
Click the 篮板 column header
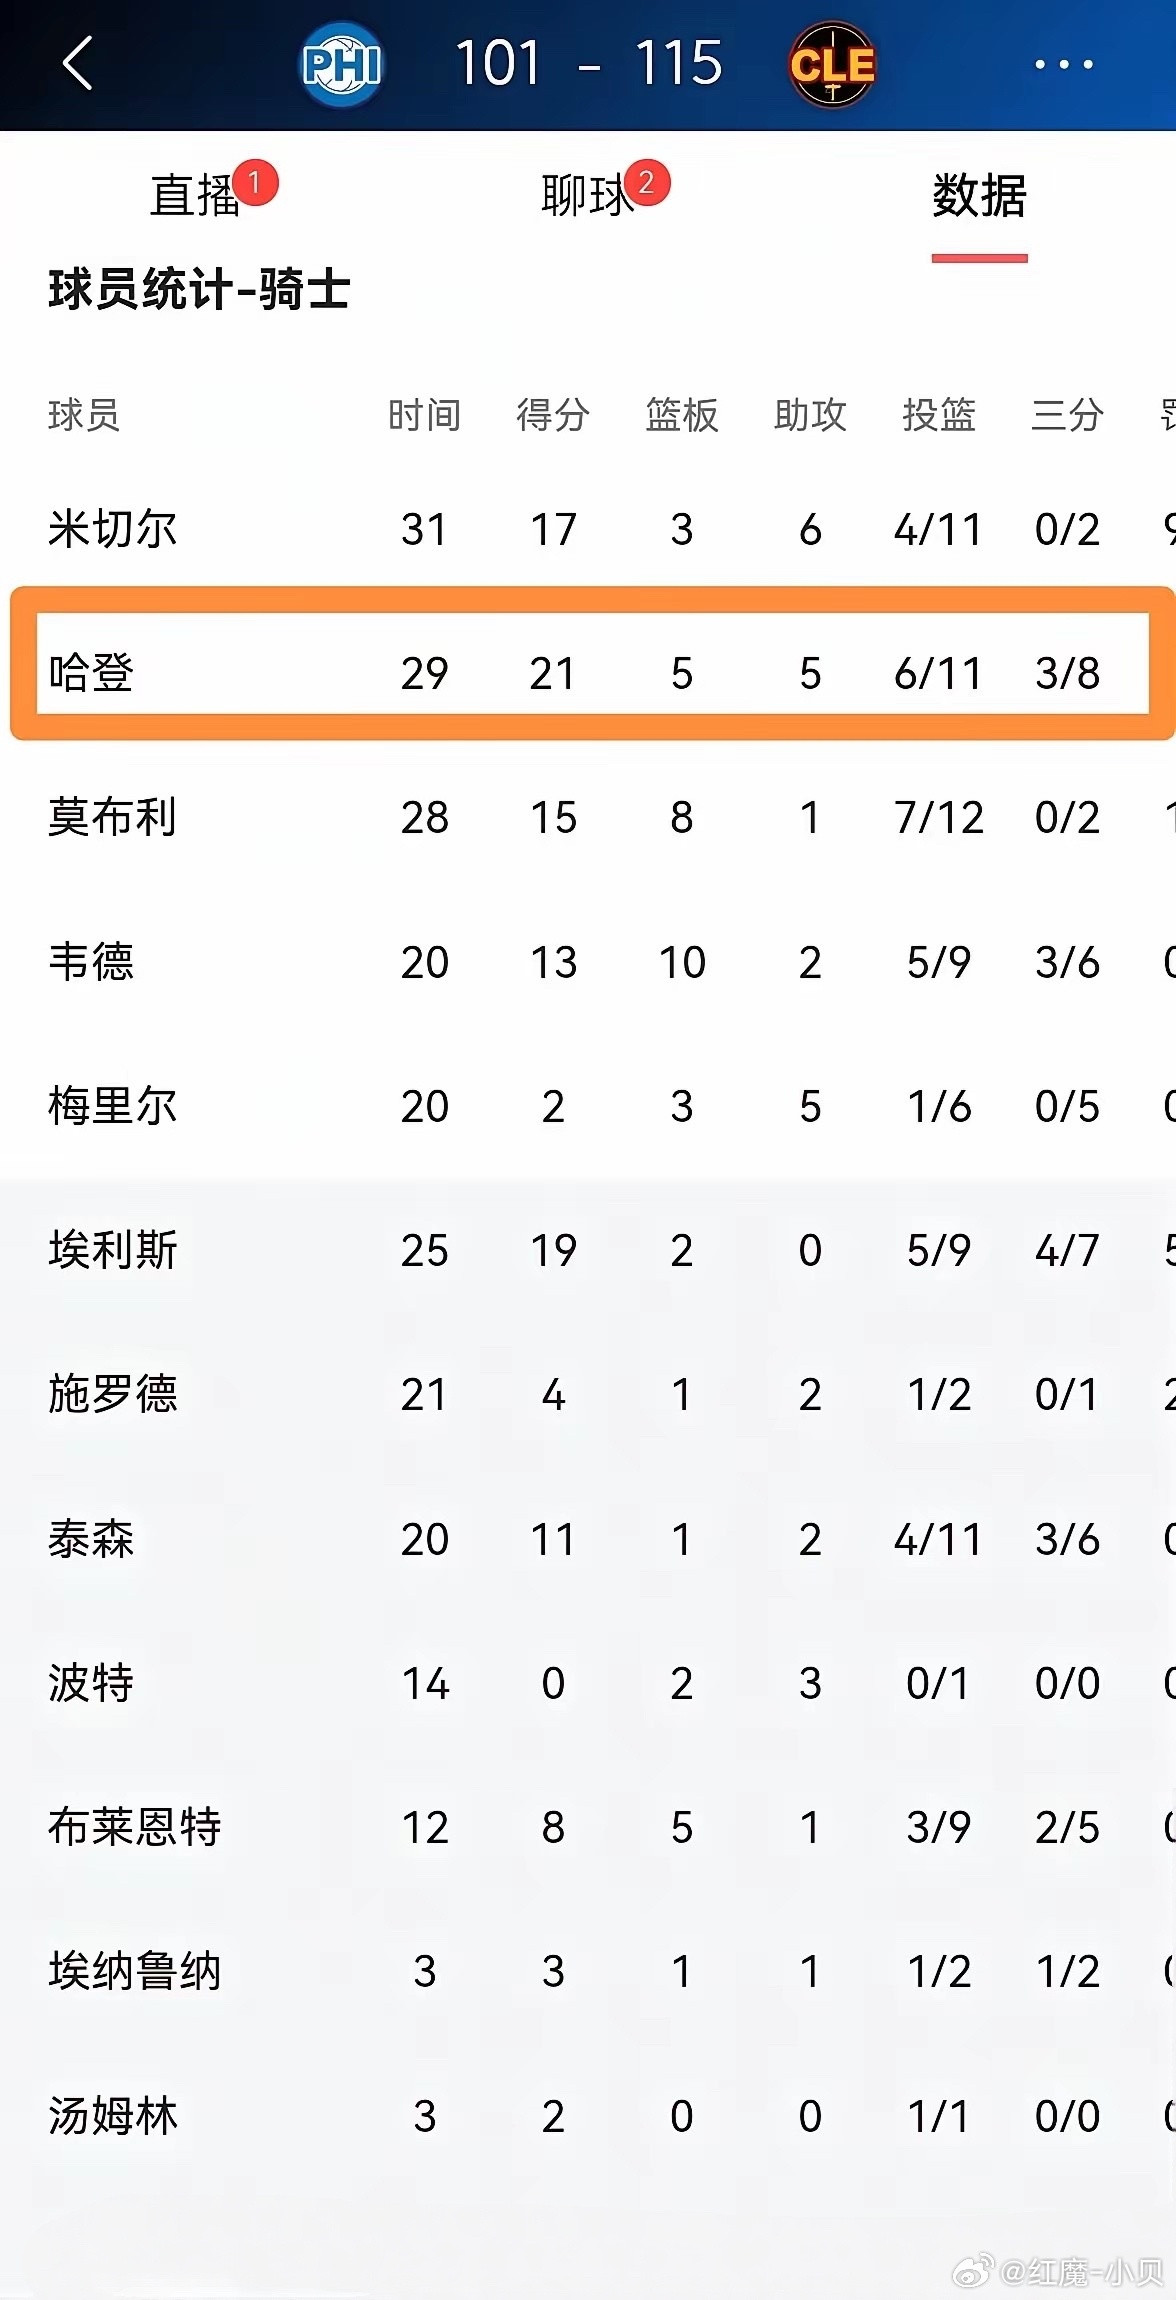681,416
